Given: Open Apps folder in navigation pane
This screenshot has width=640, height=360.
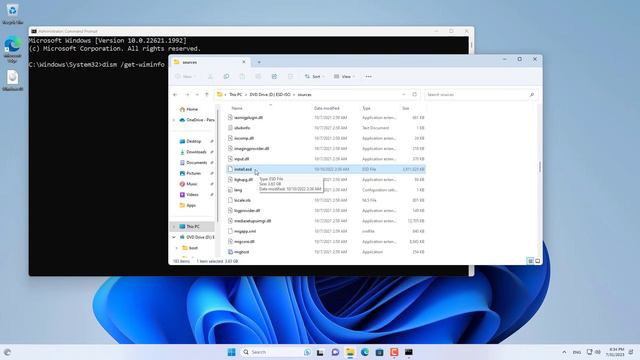Looking at the screenshot, I should (191, 205).
